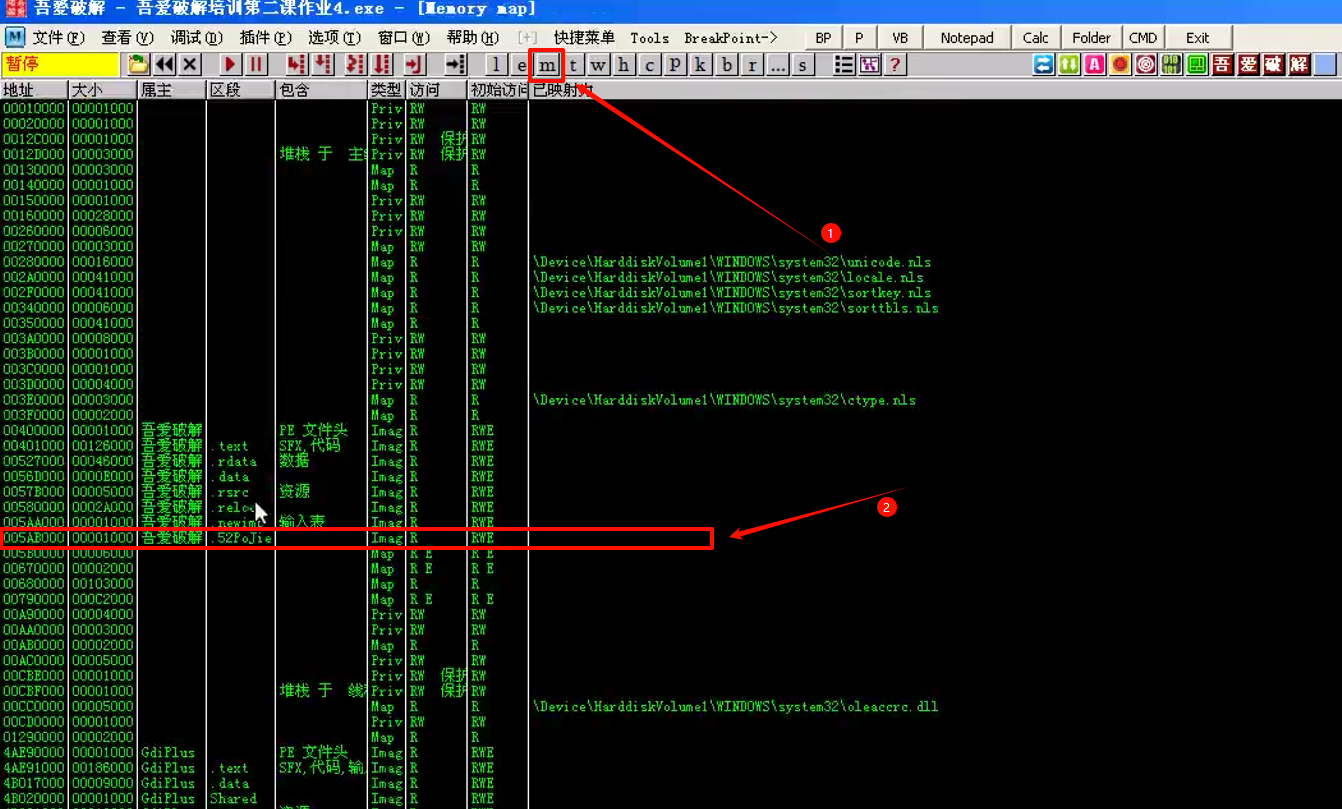Click the pink 'A' plugin icon
1342x809 pixels.
tap(1095, 64)
